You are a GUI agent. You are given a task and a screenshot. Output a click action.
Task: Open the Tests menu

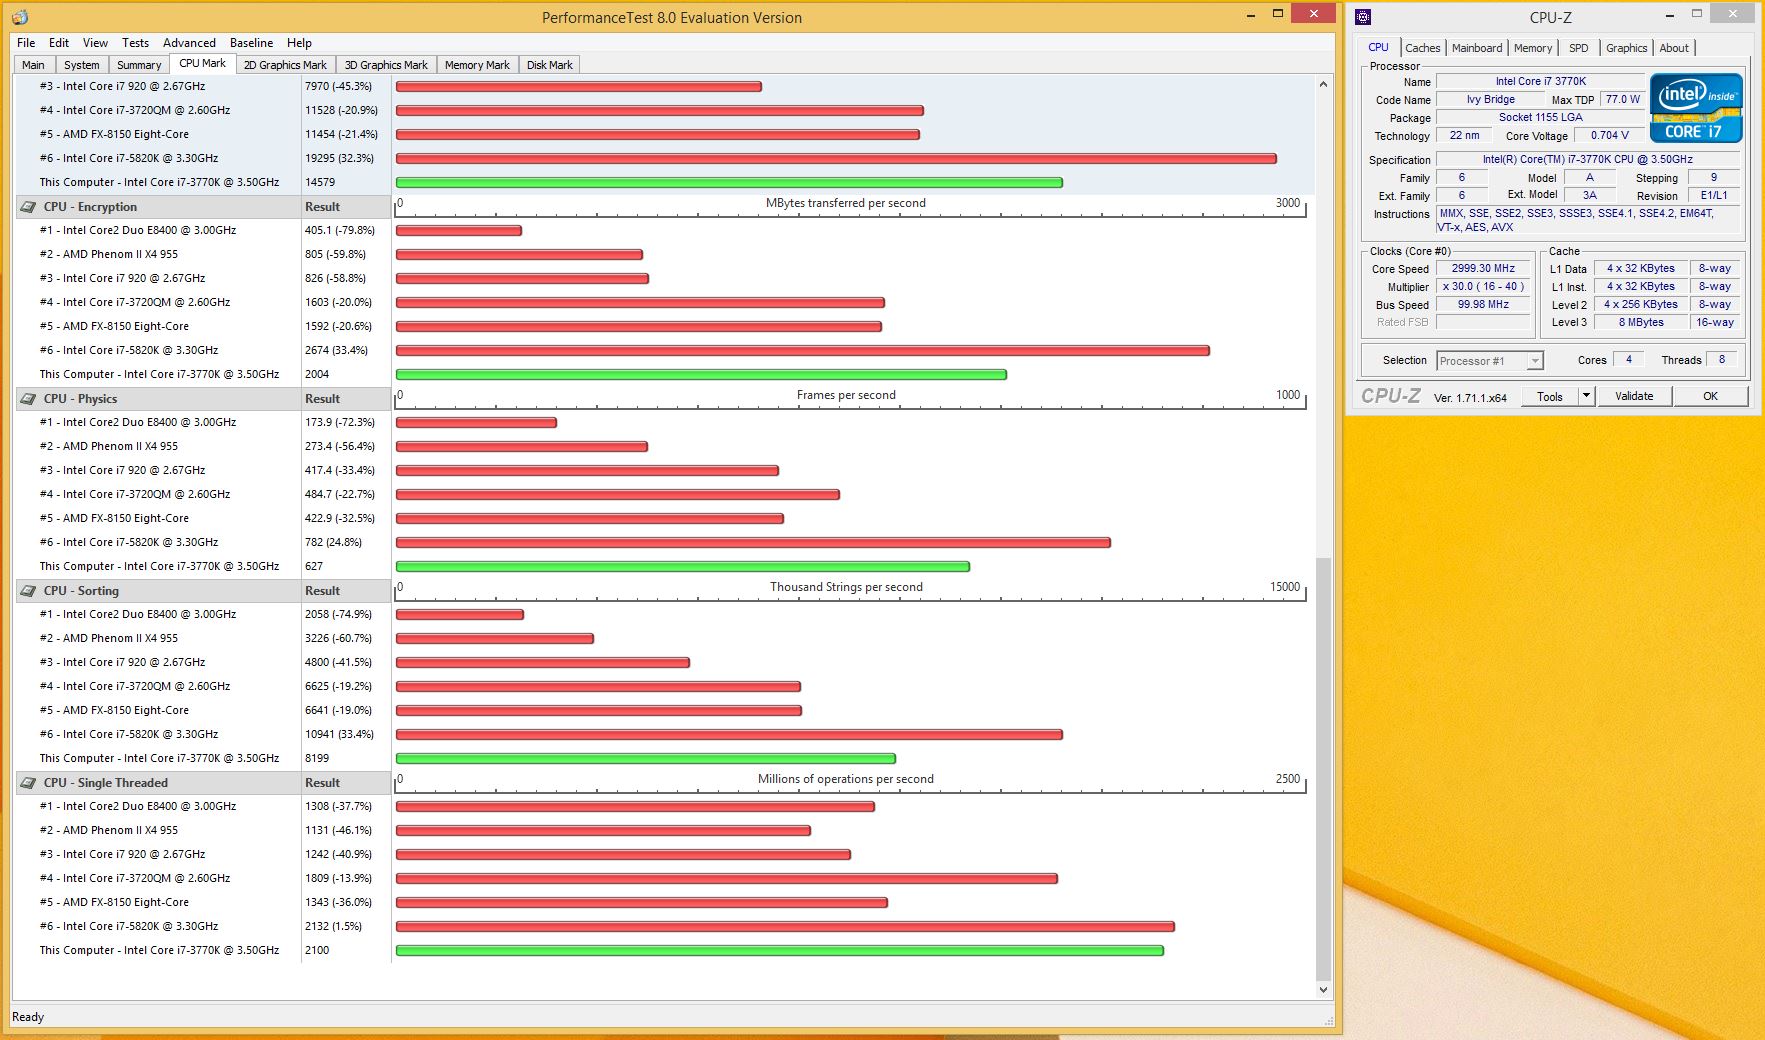[135, 43]
